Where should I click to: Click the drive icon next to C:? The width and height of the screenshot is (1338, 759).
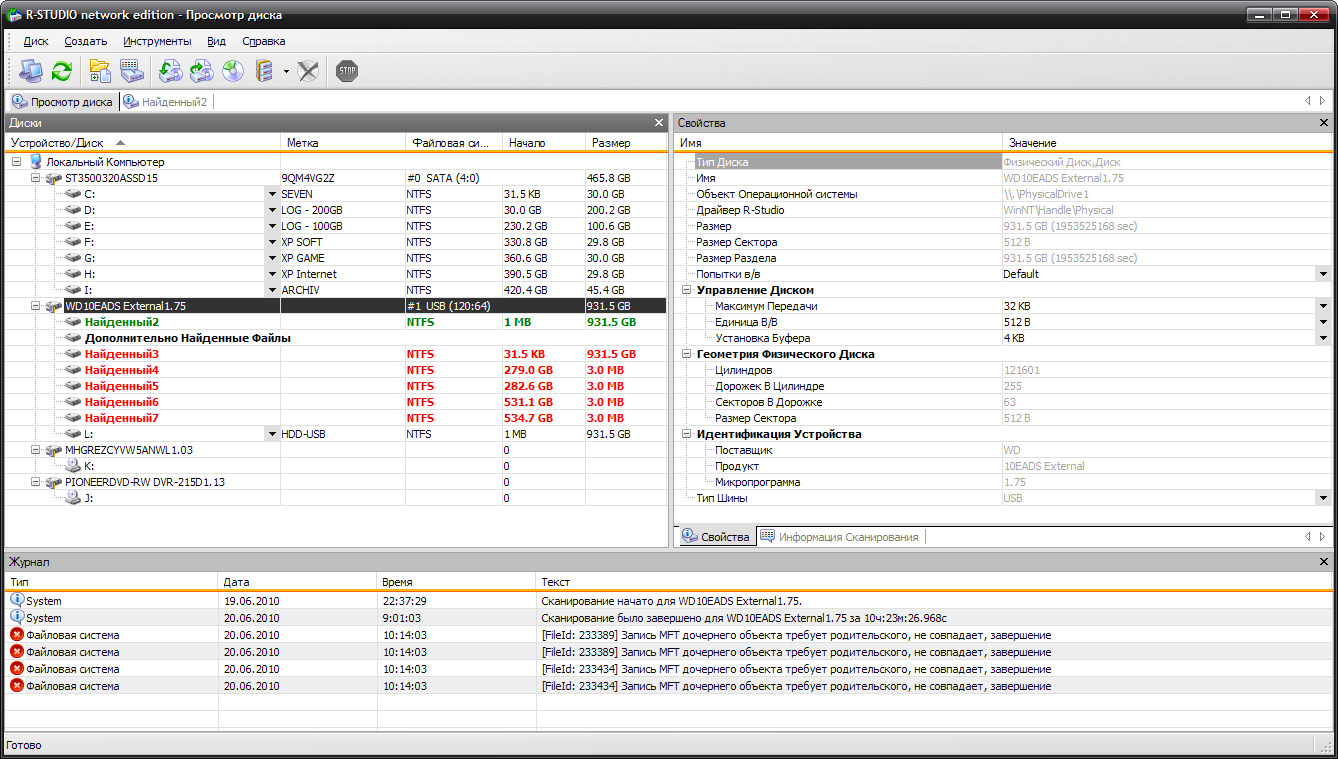72,194
